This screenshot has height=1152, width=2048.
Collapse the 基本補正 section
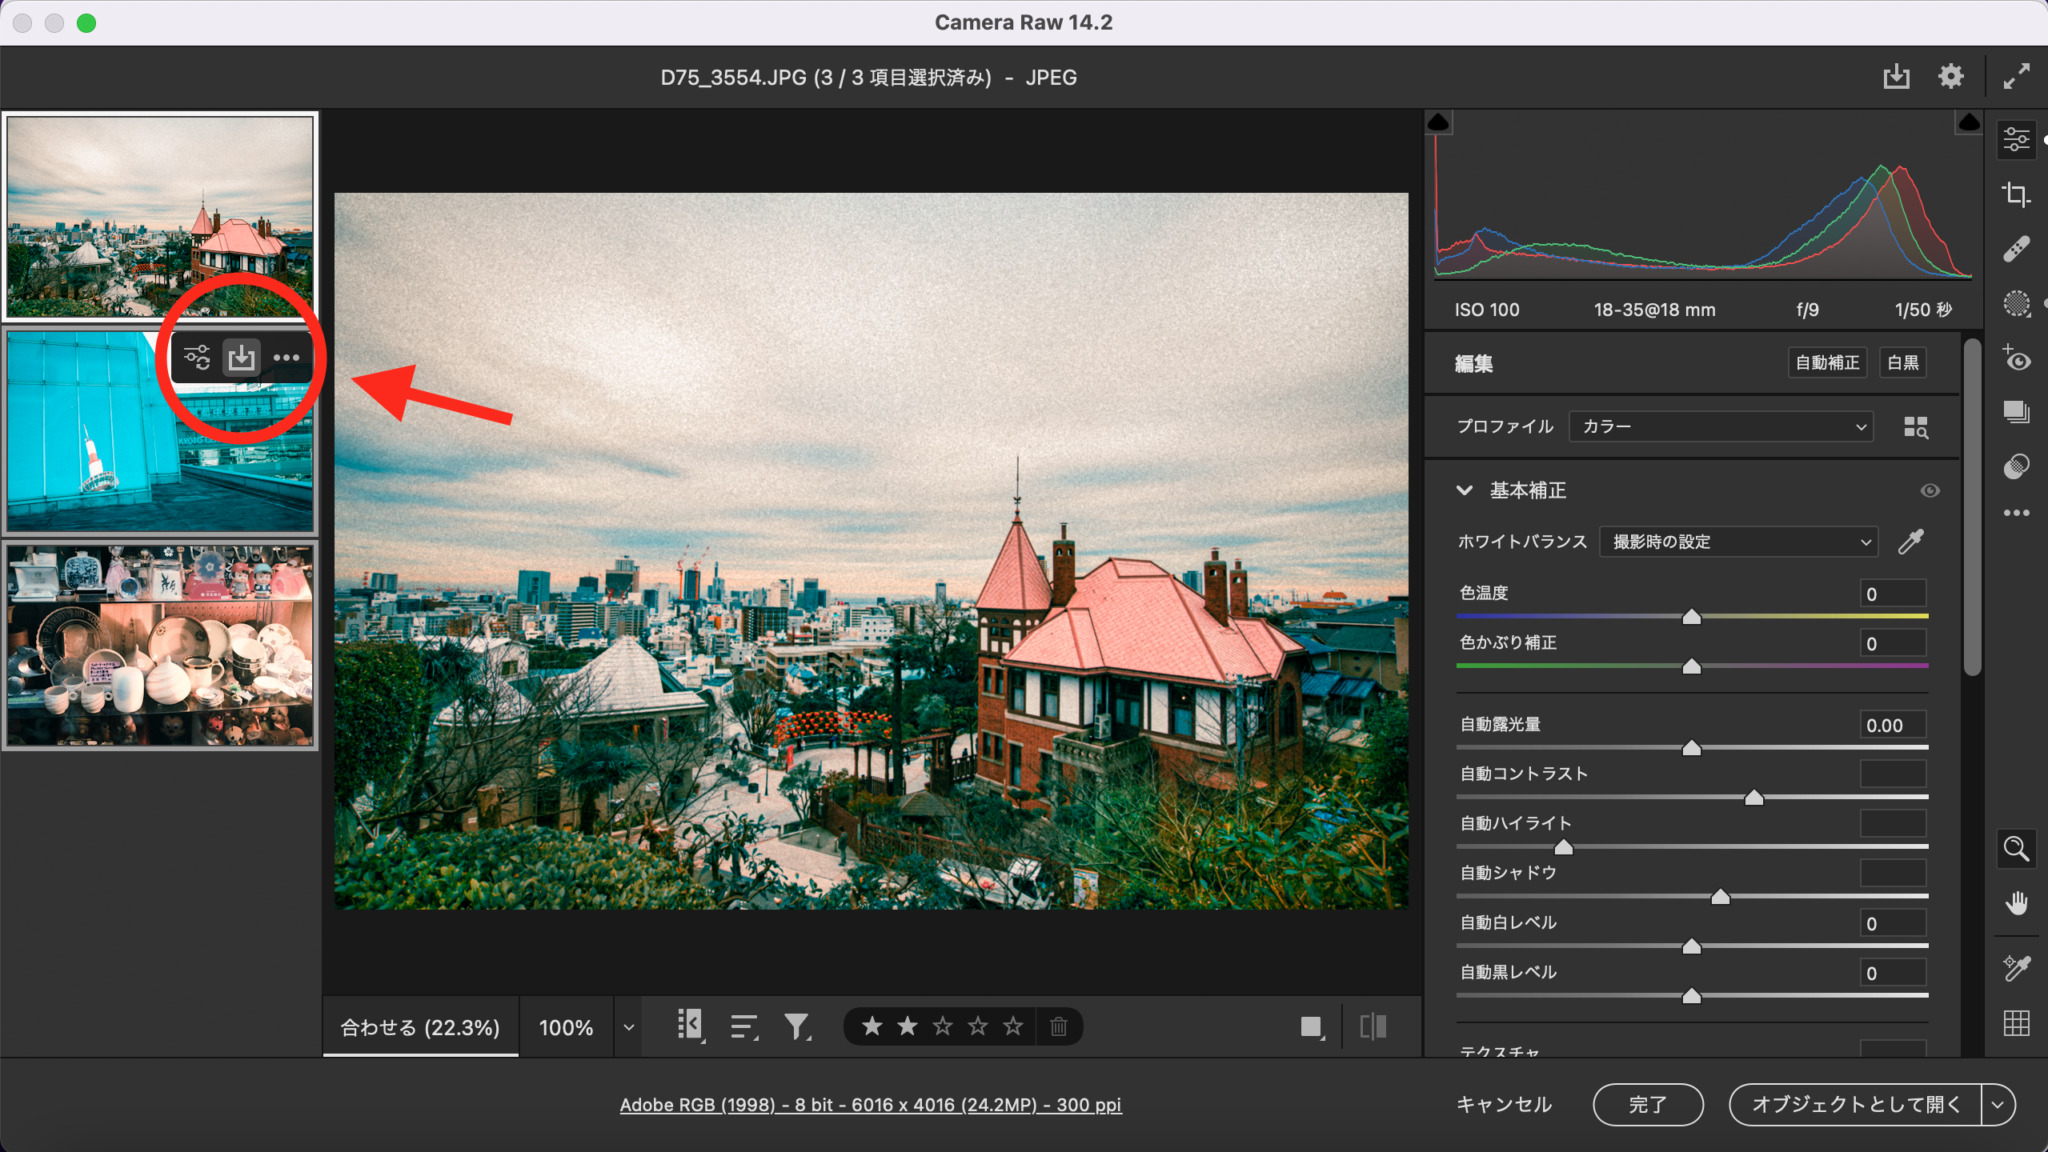click(x=1465, y=490)
